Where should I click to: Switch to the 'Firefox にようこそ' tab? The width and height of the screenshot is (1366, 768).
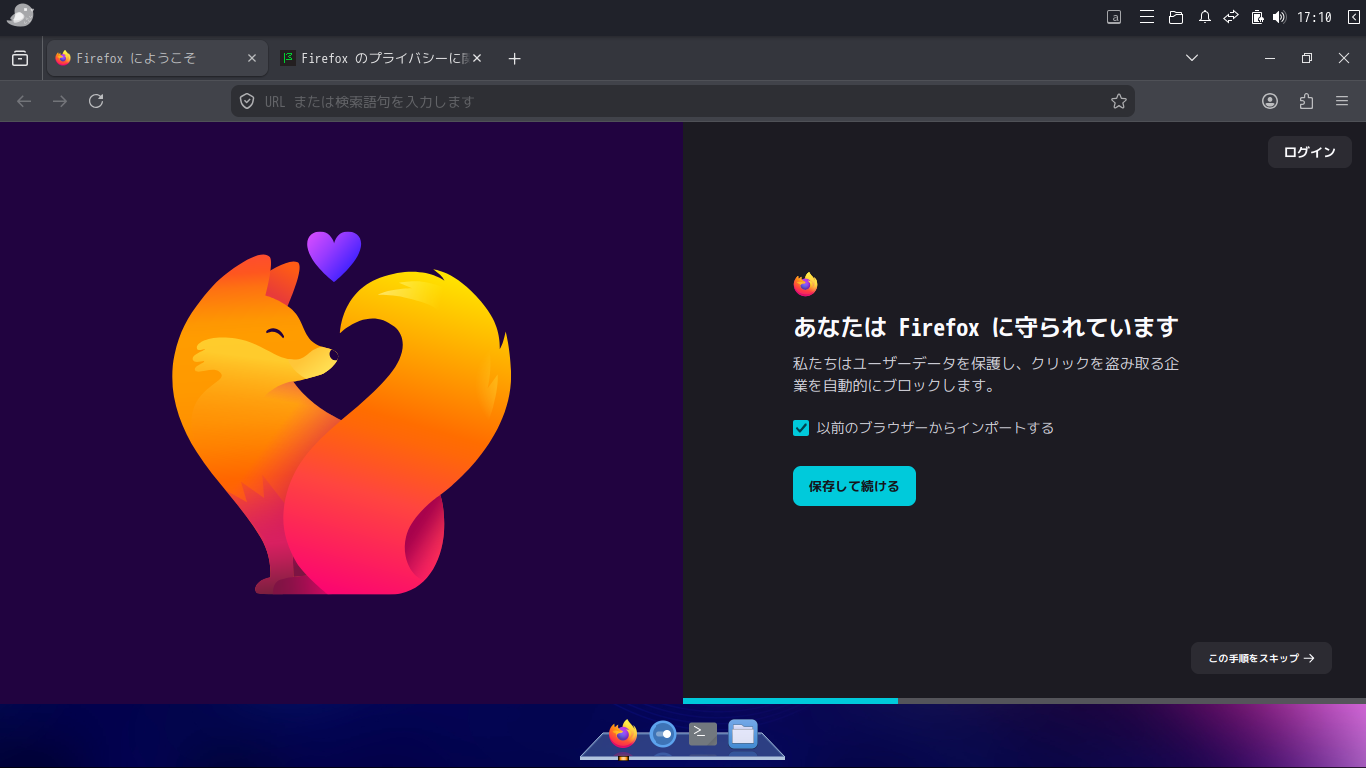(157, 59)
